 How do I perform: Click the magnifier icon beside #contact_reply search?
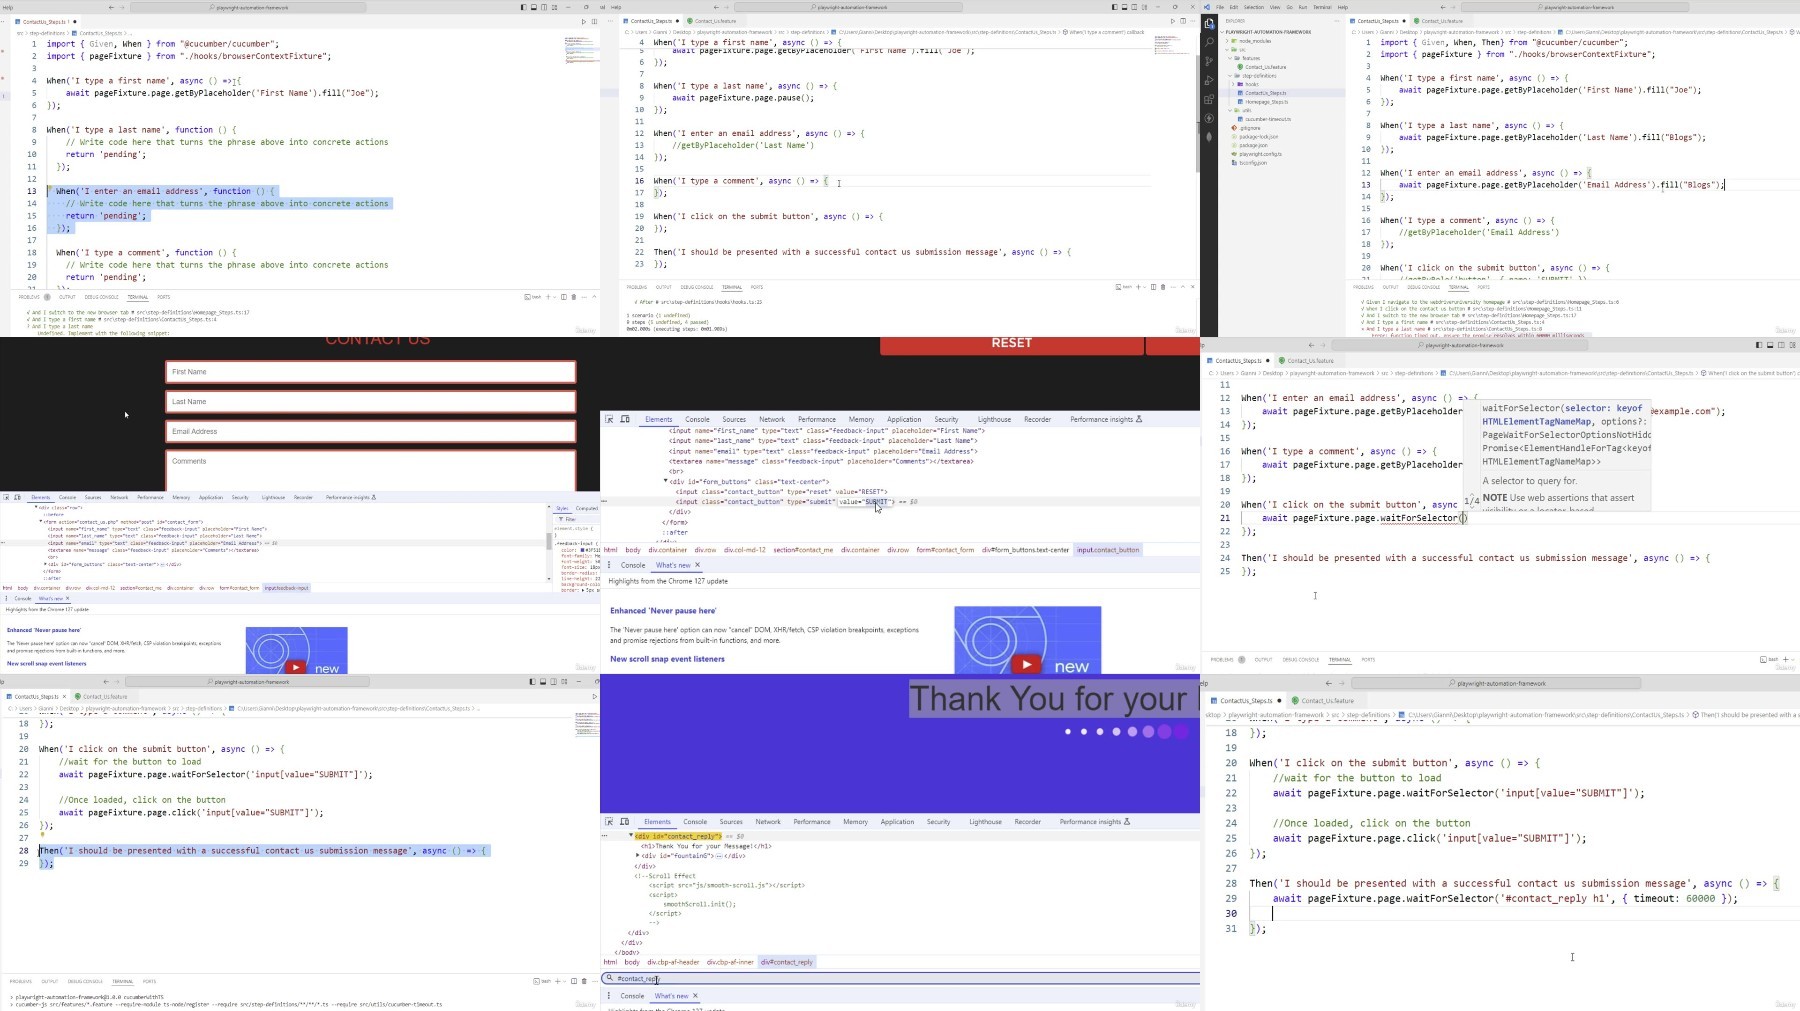609,978
